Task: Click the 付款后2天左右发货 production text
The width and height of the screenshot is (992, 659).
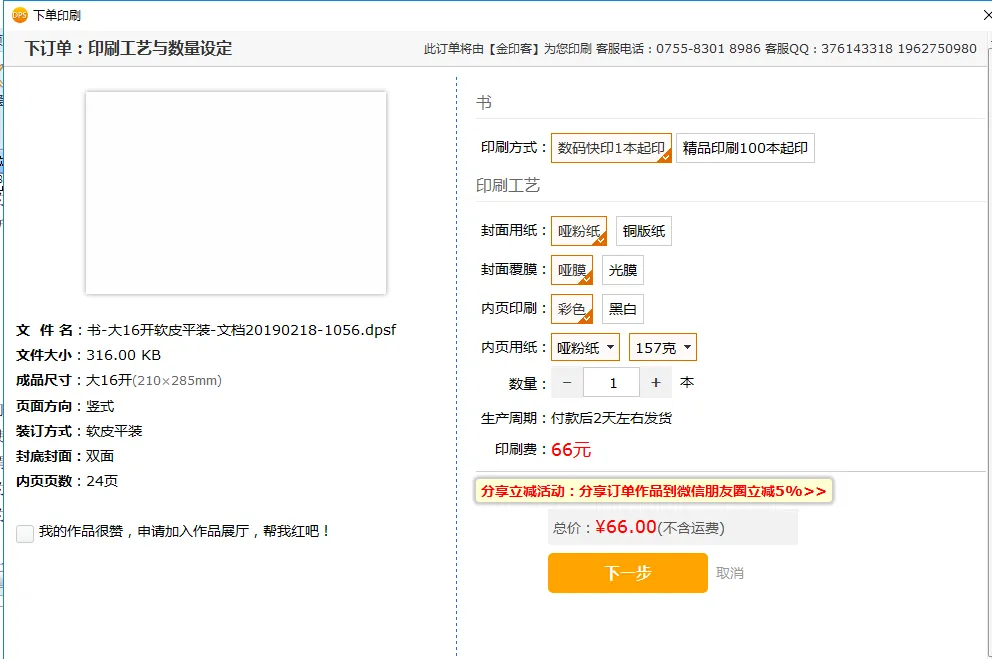Action: [x=611, y=418]
